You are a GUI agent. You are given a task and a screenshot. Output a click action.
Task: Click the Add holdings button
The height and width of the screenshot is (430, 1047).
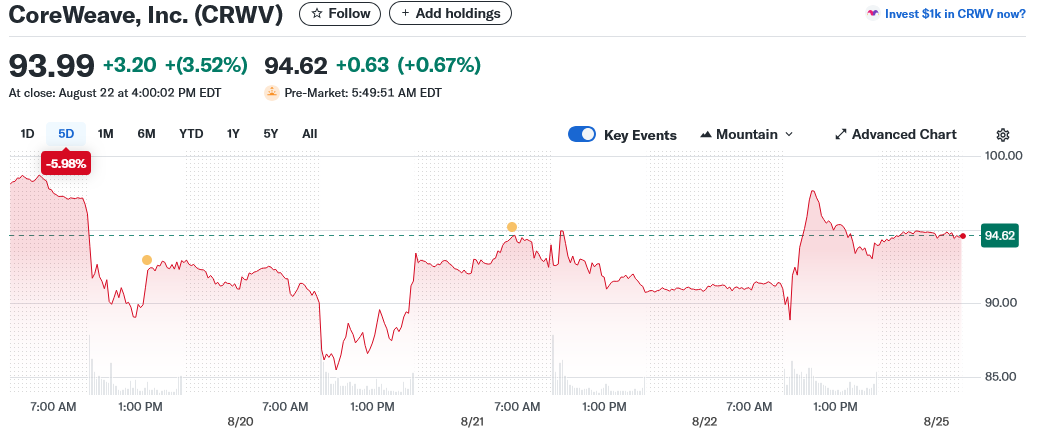tap(450, 13)
